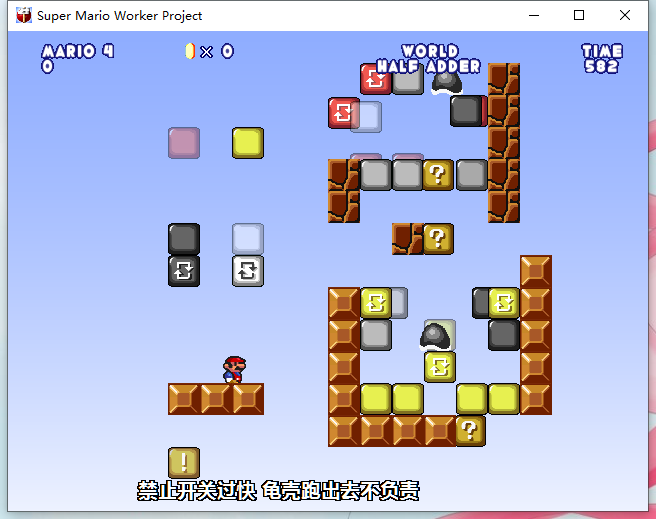This screenshot has height=519, width=656.
Task: Click the MARIO 4 lives label
Action: pyautogui.click(x=78, y=51)
